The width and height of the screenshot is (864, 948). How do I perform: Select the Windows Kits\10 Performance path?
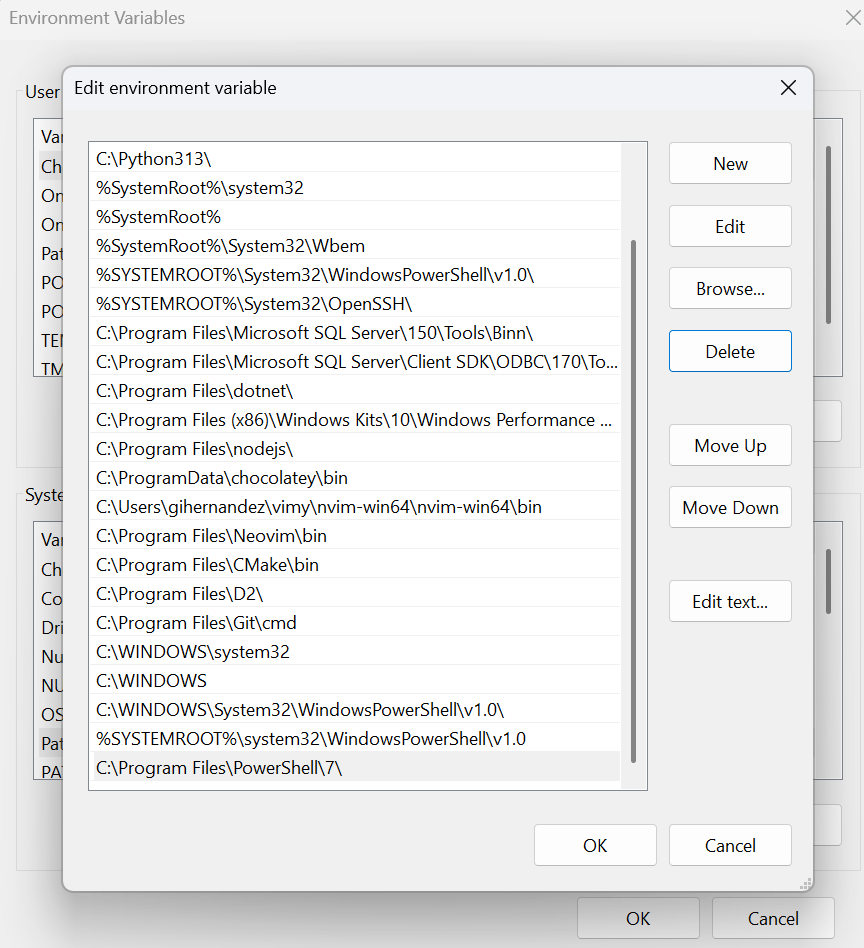357,420
